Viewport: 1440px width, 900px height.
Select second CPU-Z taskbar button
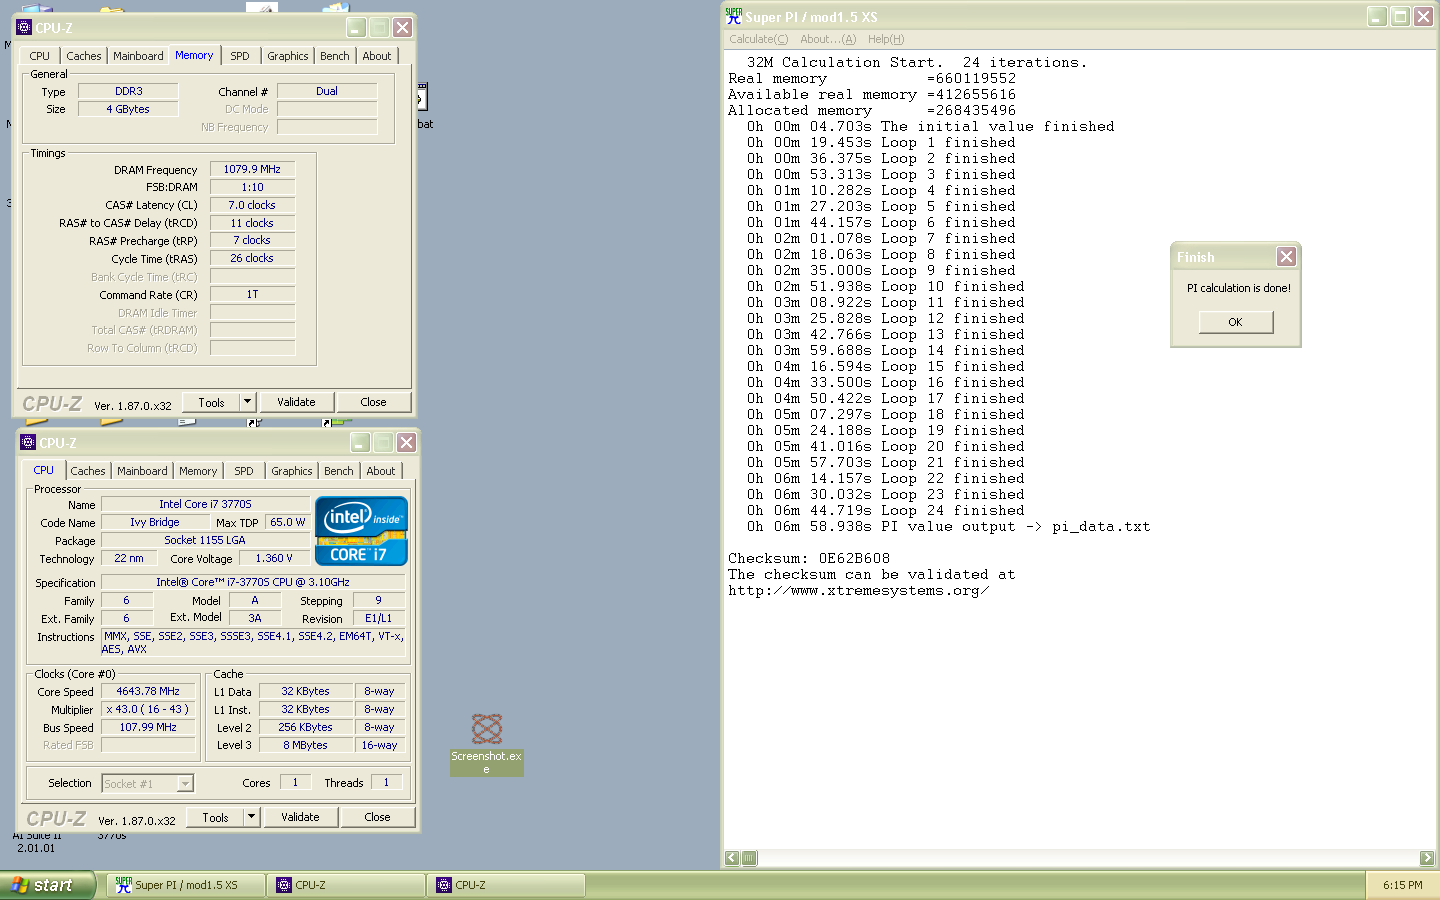[x=508, y=885]
